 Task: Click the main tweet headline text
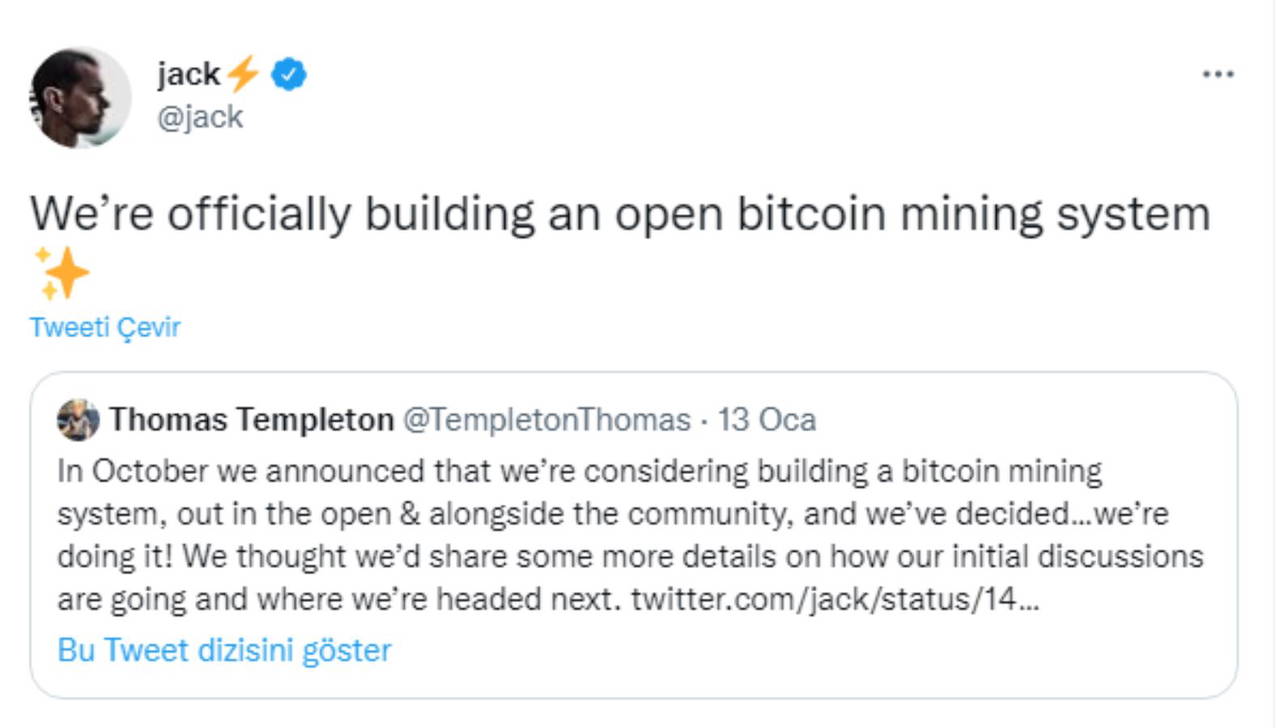(619, 214)
